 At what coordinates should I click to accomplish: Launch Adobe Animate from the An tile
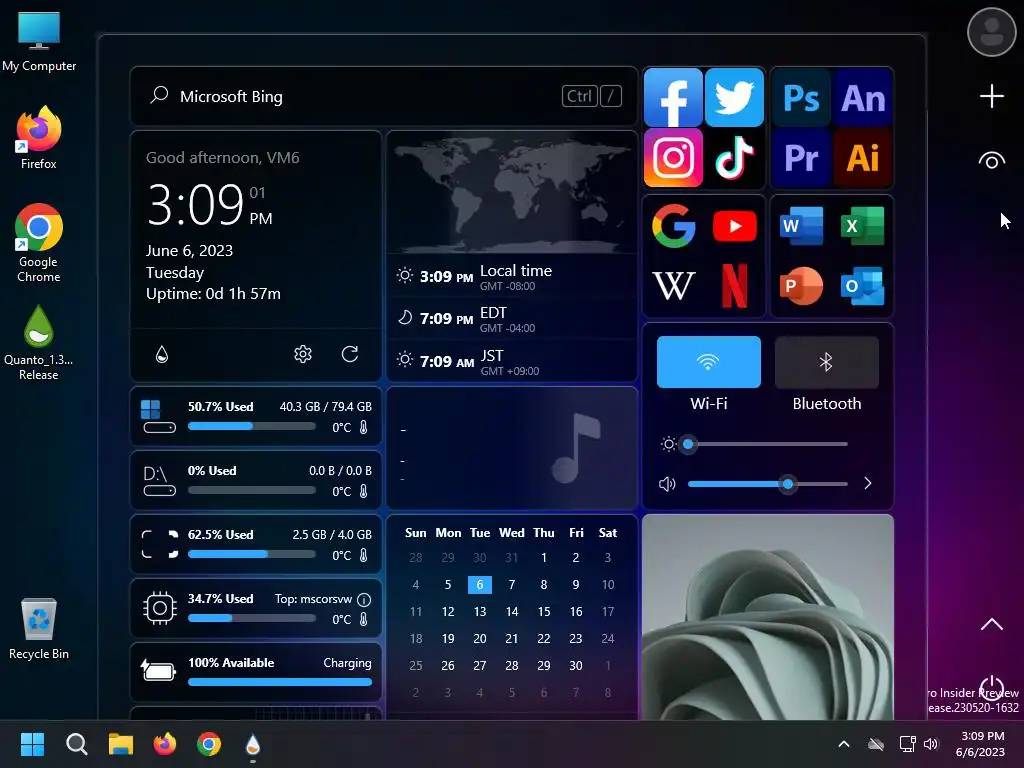tap(863, 98)
